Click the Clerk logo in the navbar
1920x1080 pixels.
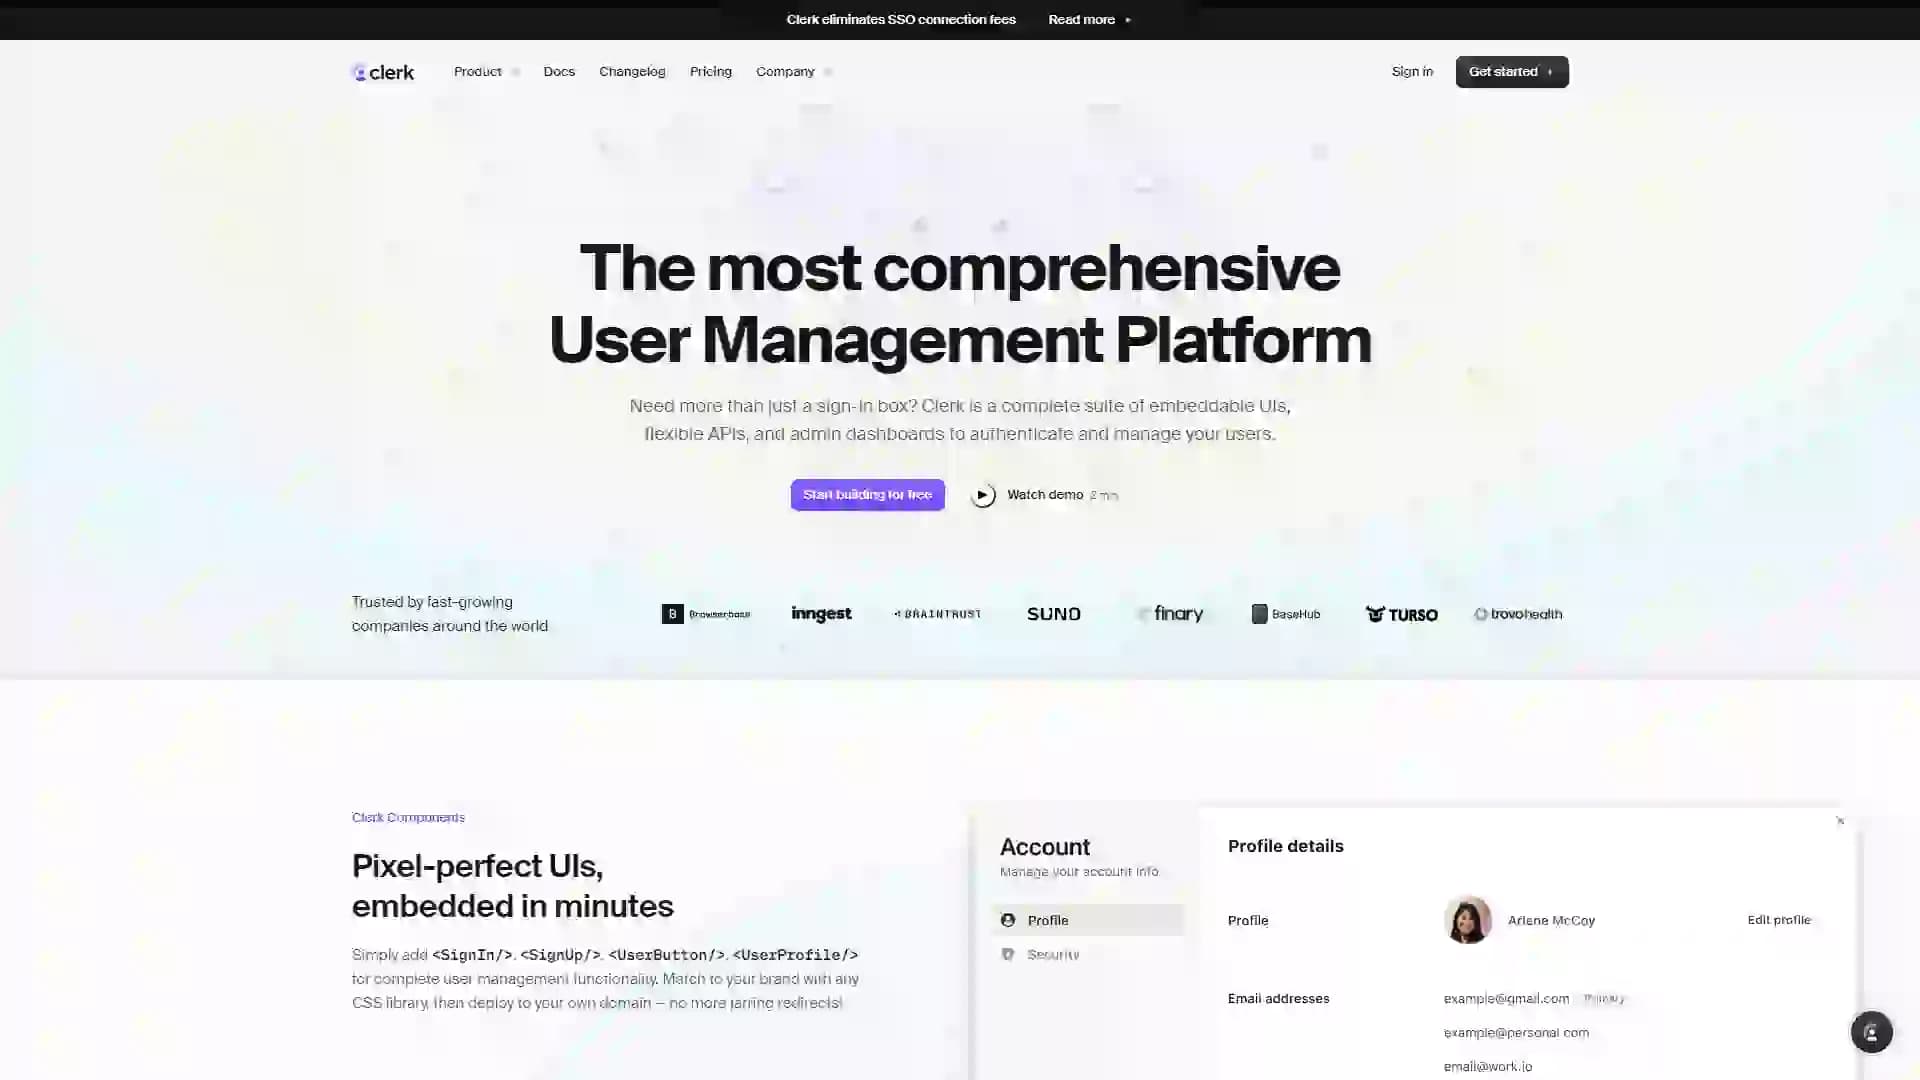point(382,71)
